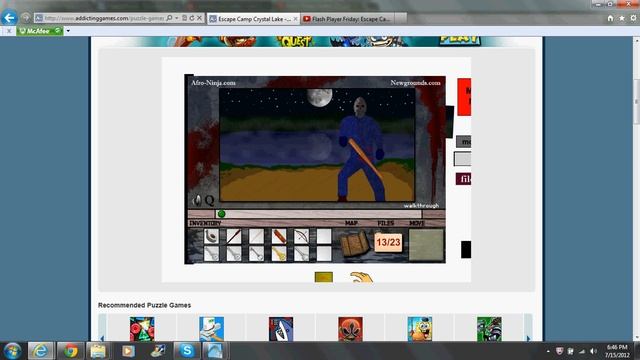The width and height of the screenshot is (640, 360).
Task: Toggle the Q quality button in game
Action: point(209,200)
